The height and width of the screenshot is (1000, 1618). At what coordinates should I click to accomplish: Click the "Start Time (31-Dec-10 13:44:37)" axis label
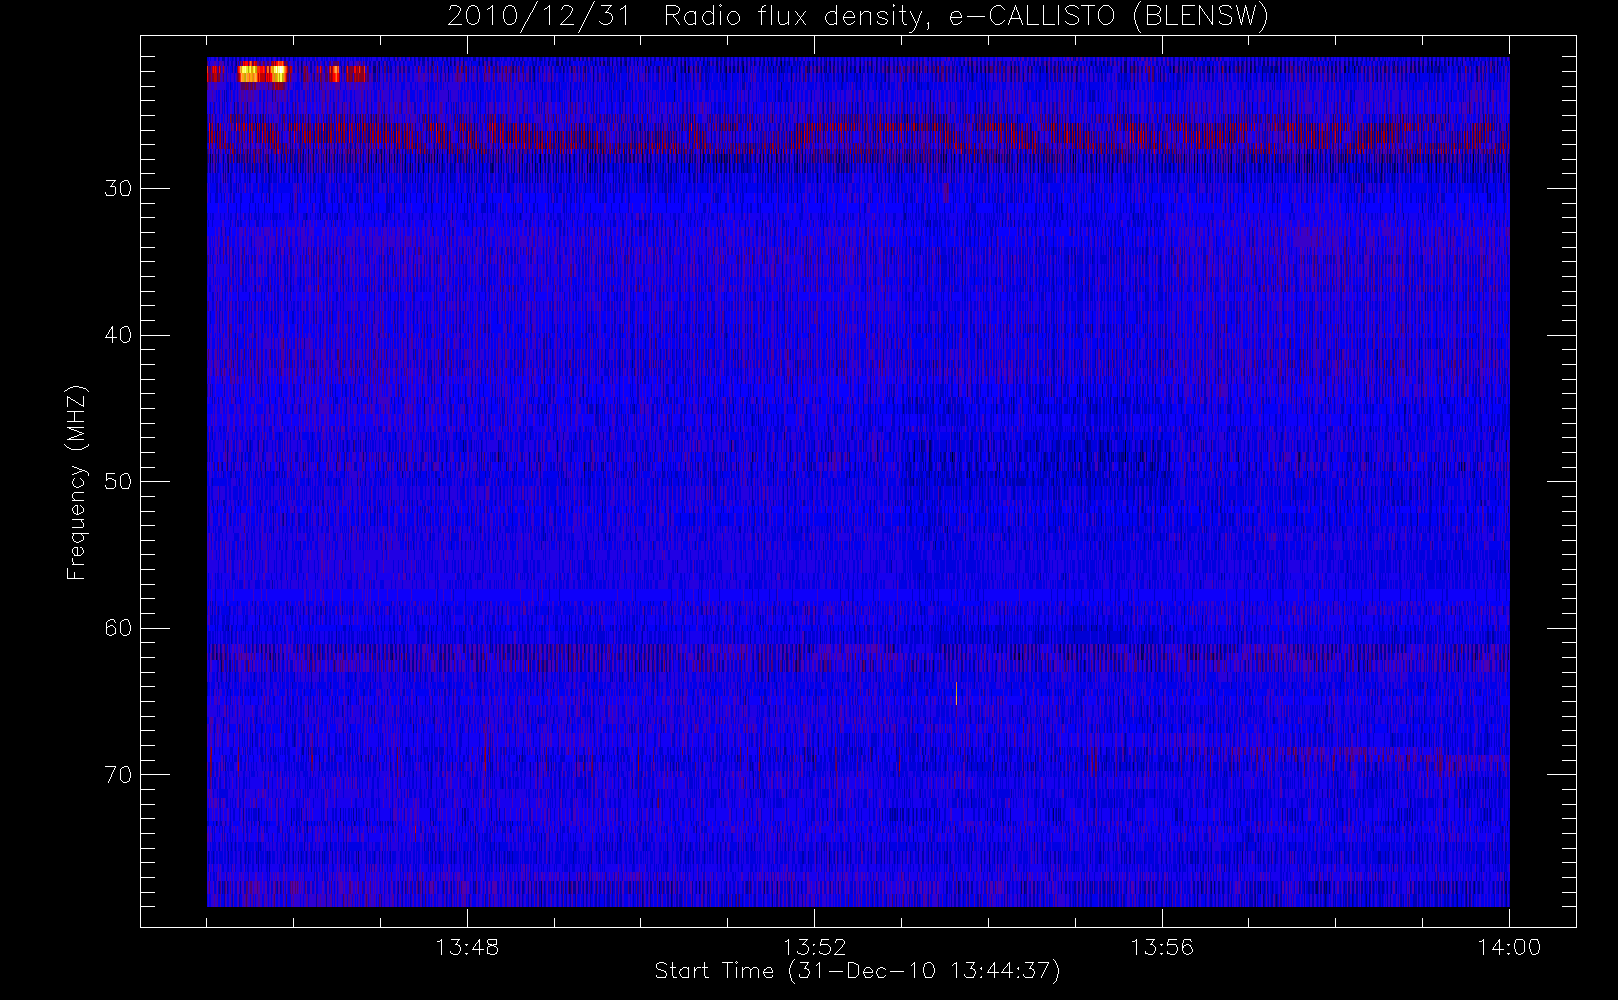[857, 971]
